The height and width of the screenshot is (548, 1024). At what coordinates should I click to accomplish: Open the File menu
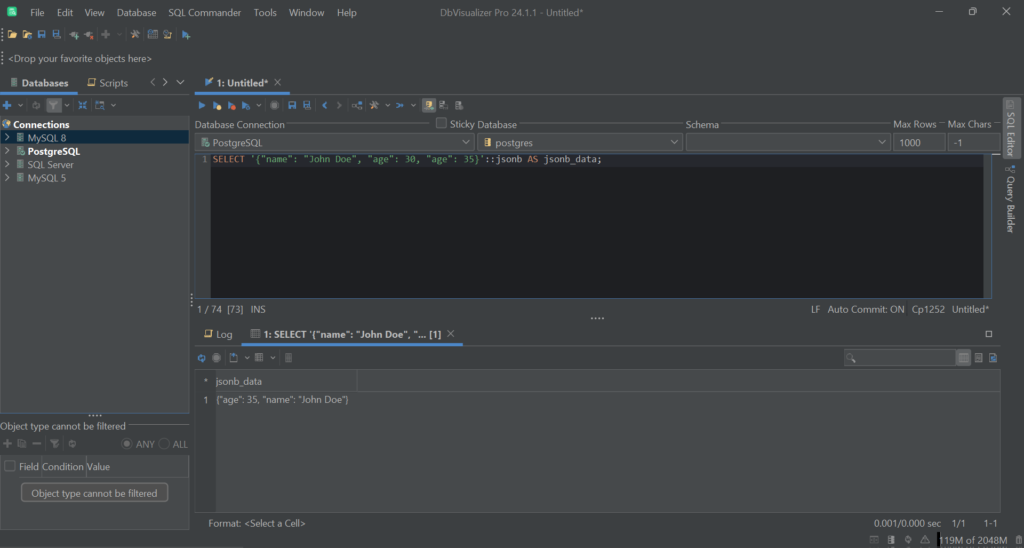[37, 12]
